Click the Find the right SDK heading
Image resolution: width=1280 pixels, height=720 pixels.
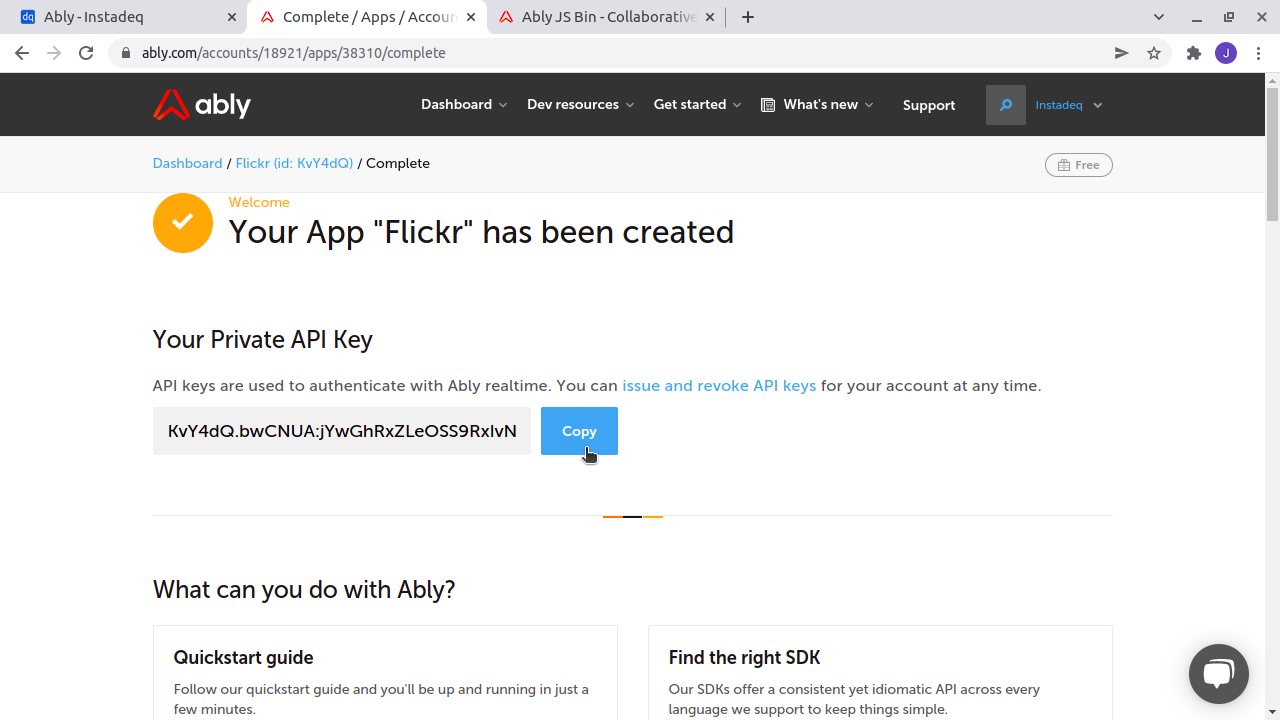pyautogui.click(x=745, y=657)
